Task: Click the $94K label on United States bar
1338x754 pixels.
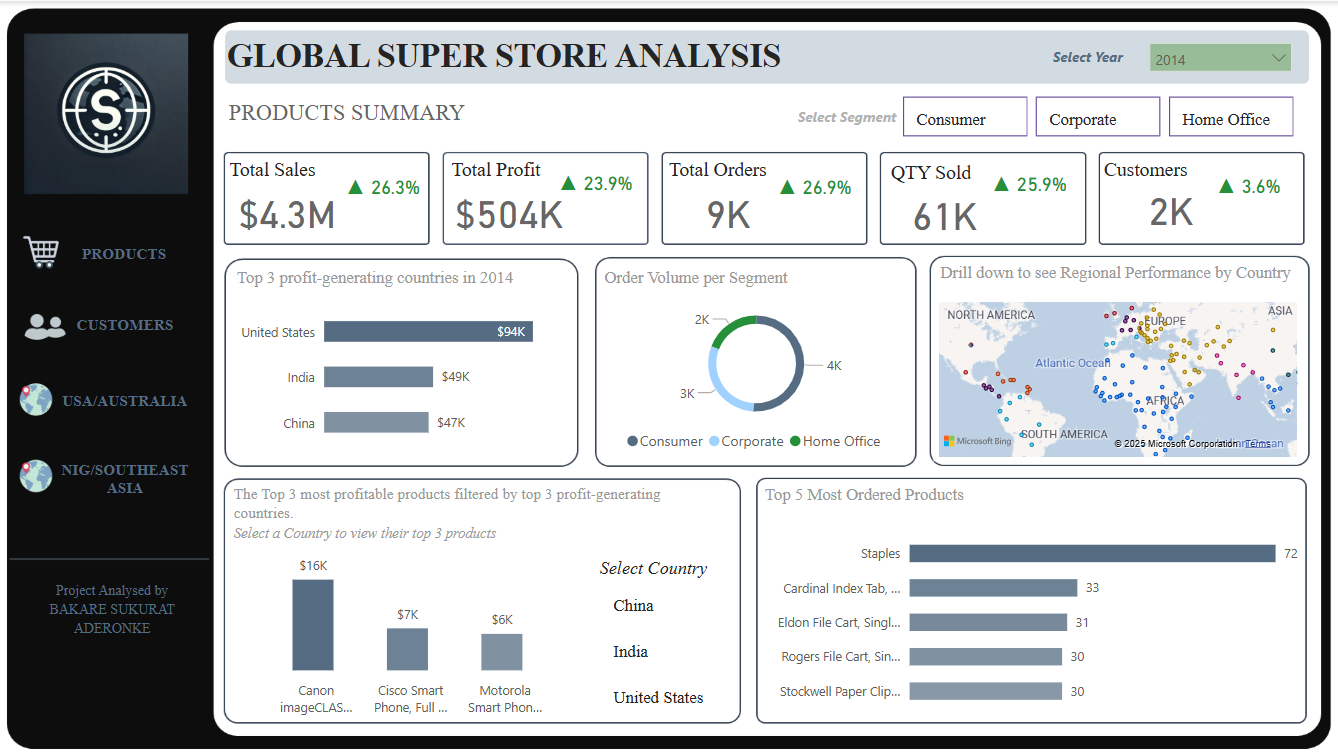Action: pos(511,332)
